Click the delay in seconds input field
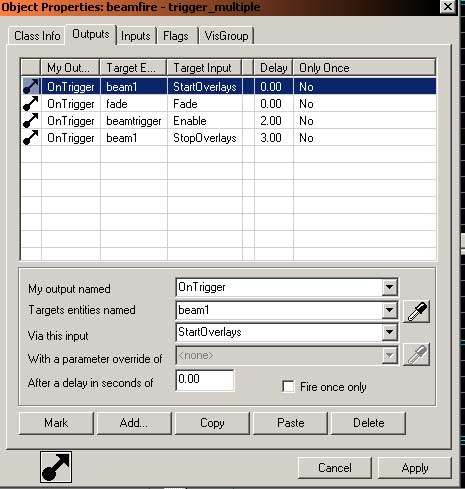This screenshot has width=465, height=489. [x=205, y=380]
